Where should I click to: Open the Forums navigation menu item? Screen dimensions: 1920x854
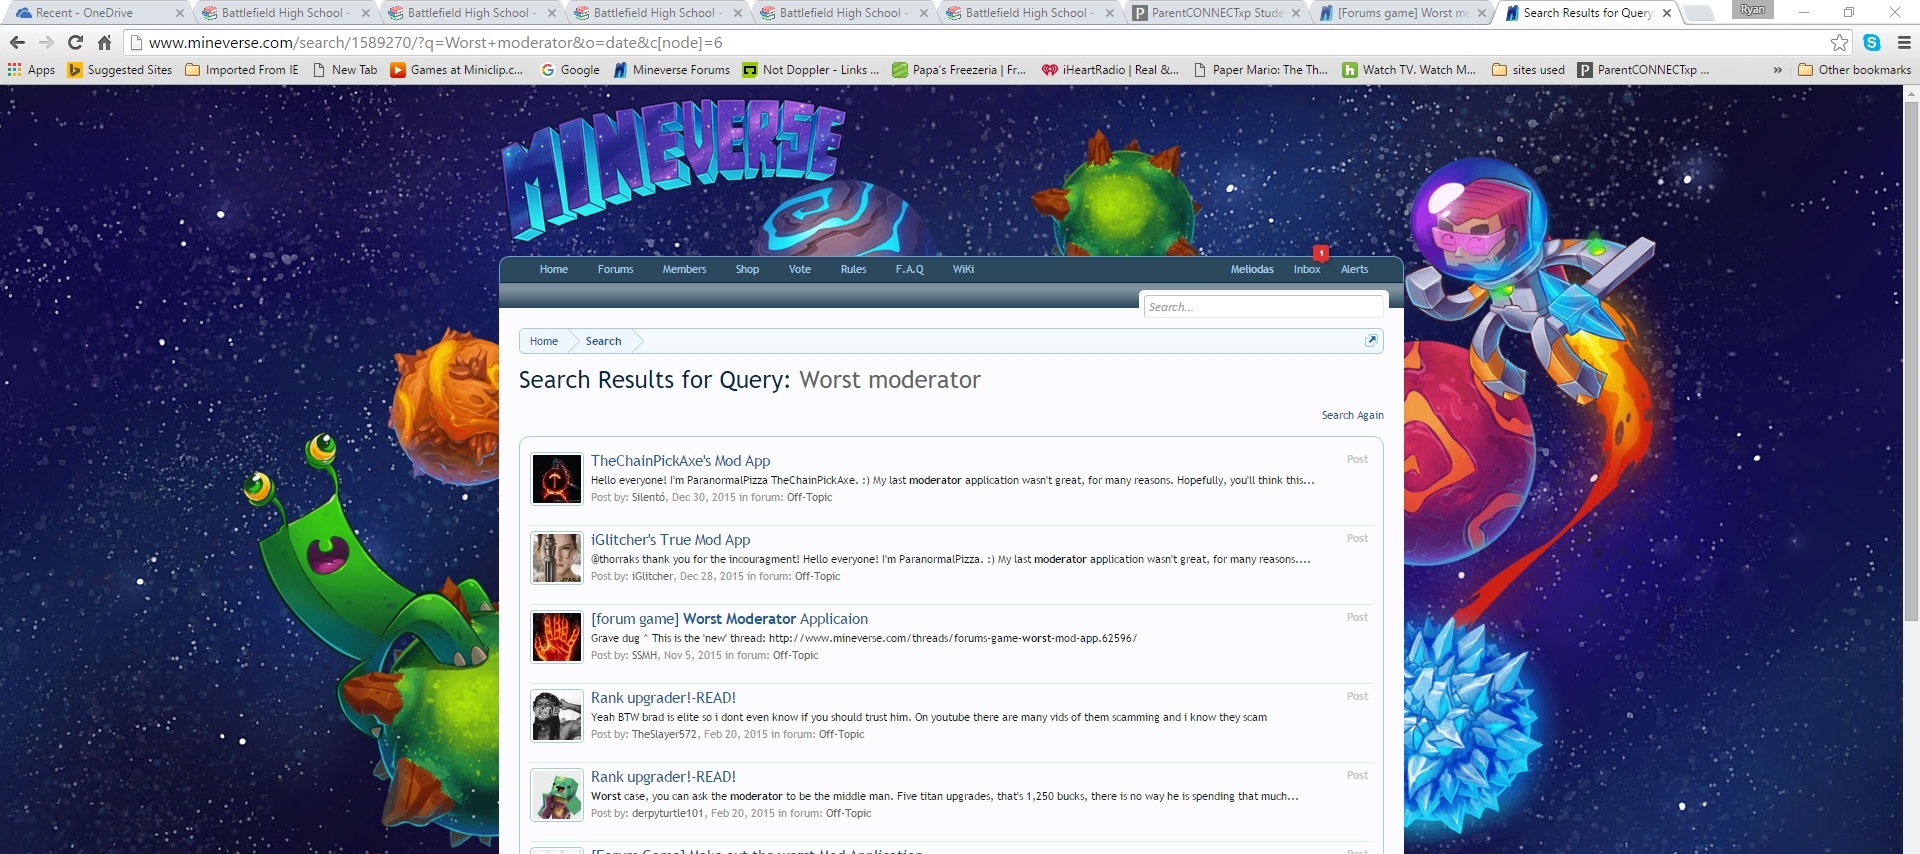(x=615, y=269)
